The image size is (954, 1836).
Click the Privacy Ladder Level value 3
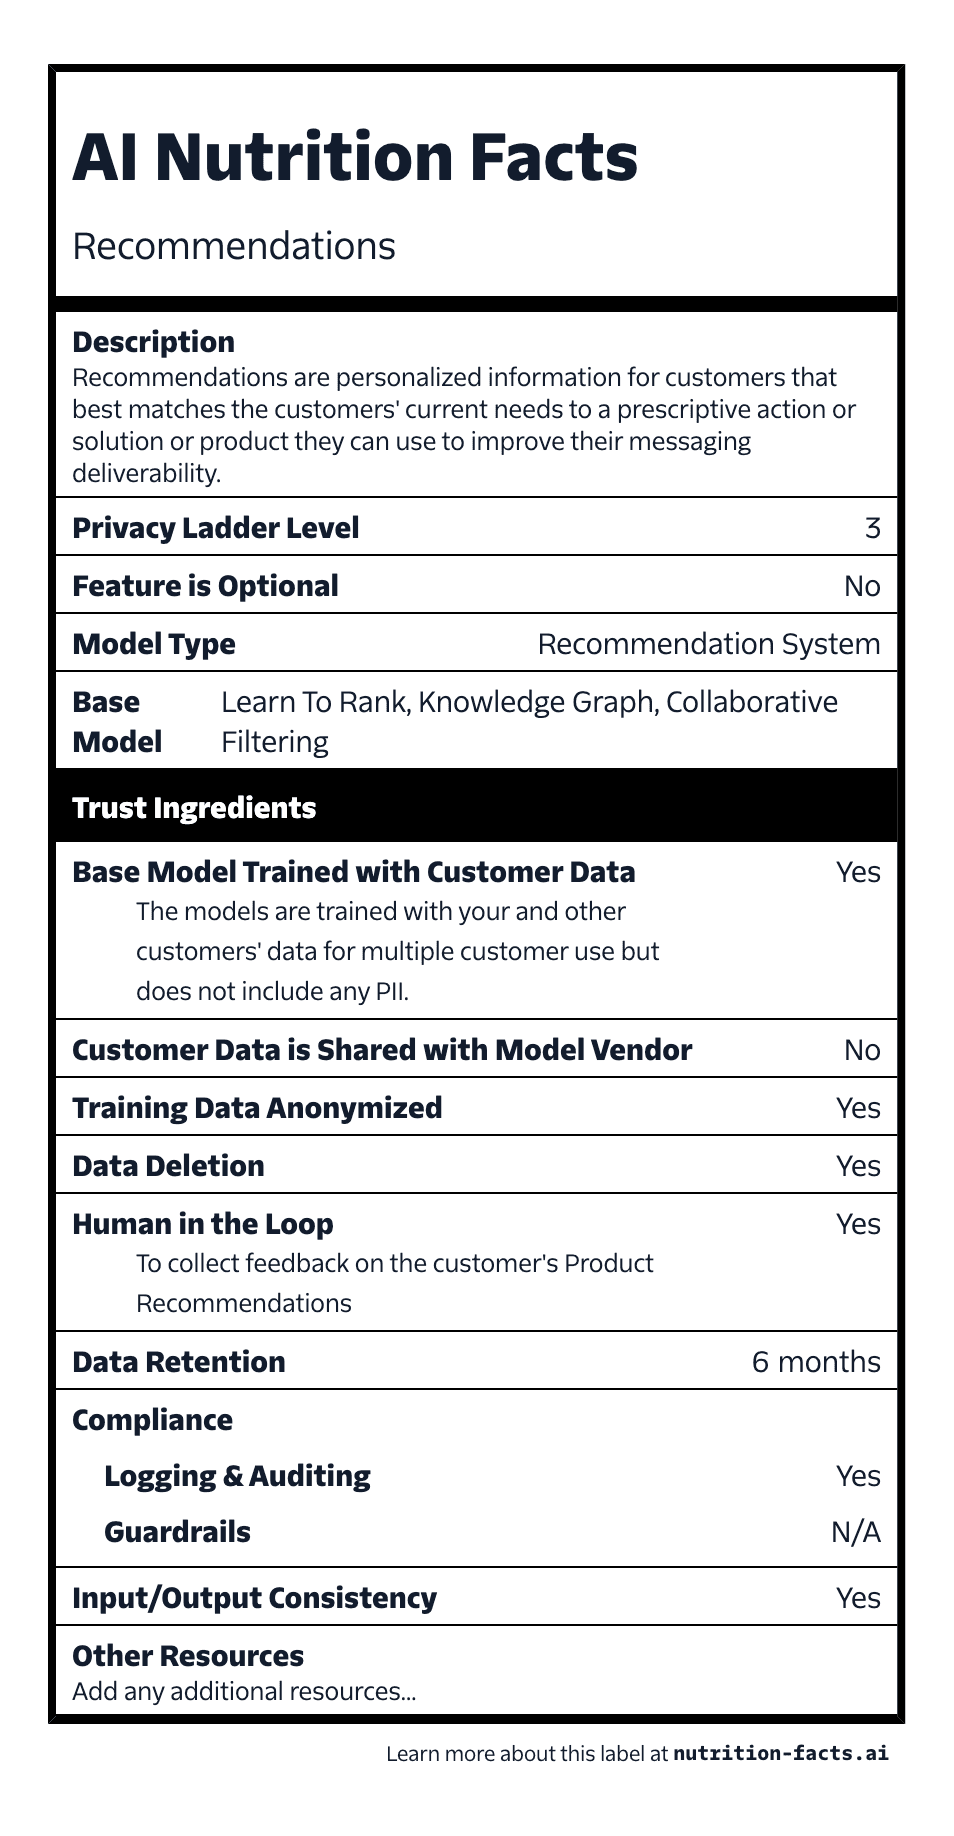click(x=872, y=528)
